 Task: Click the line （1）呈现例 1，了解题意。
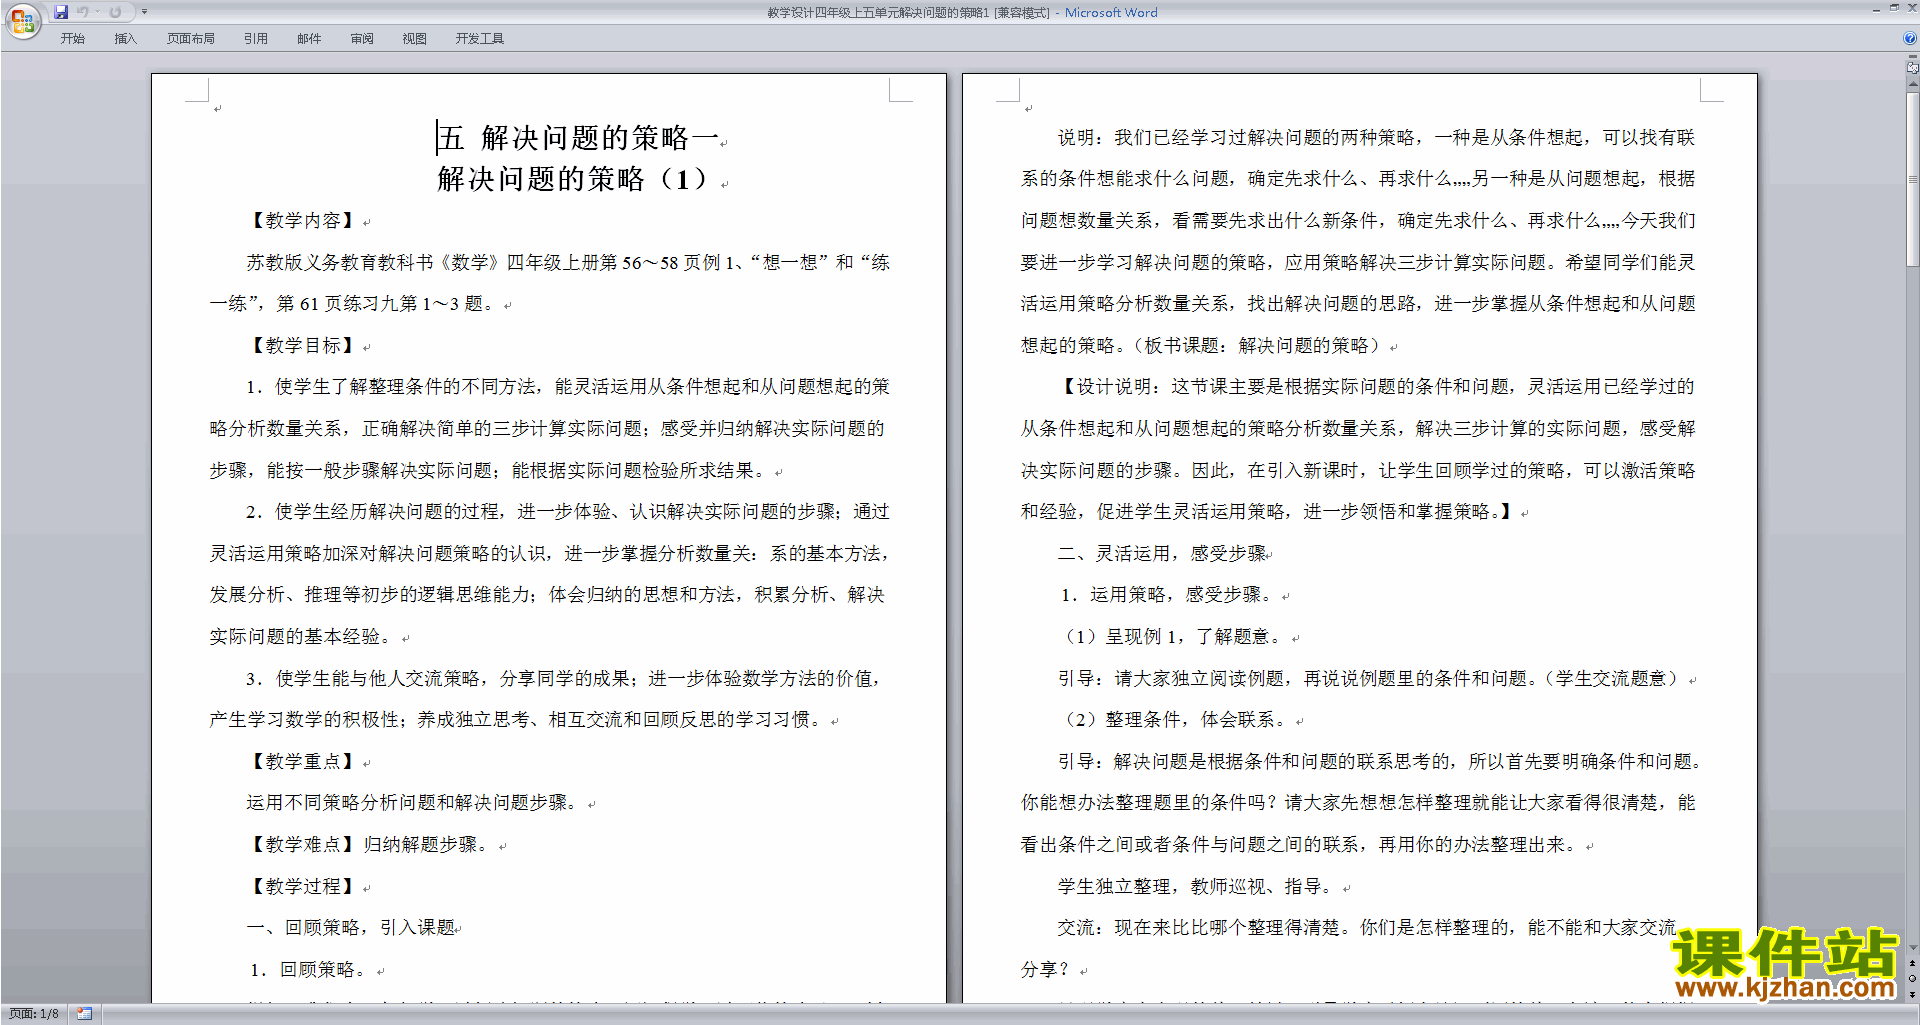(x=1174, y=637)
